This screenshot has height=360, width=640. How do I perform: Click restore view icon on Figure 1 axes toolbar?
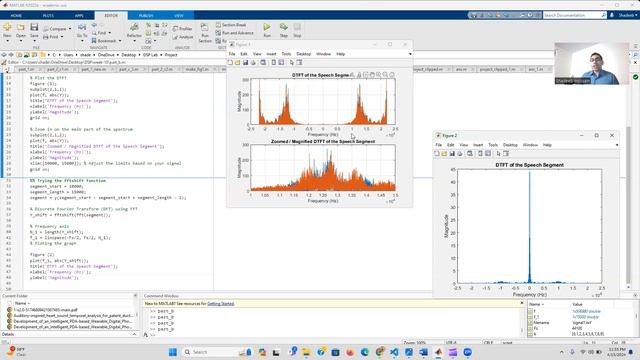pos(392,75)
